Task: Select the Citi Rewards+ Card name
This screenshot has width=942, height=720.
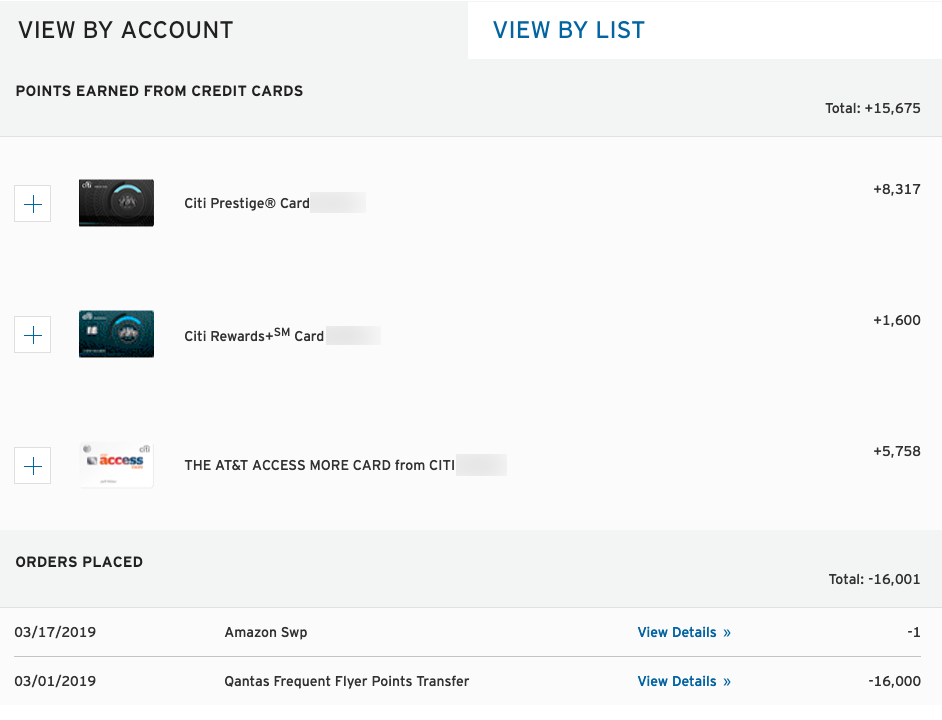Action: tap(254, 336)
